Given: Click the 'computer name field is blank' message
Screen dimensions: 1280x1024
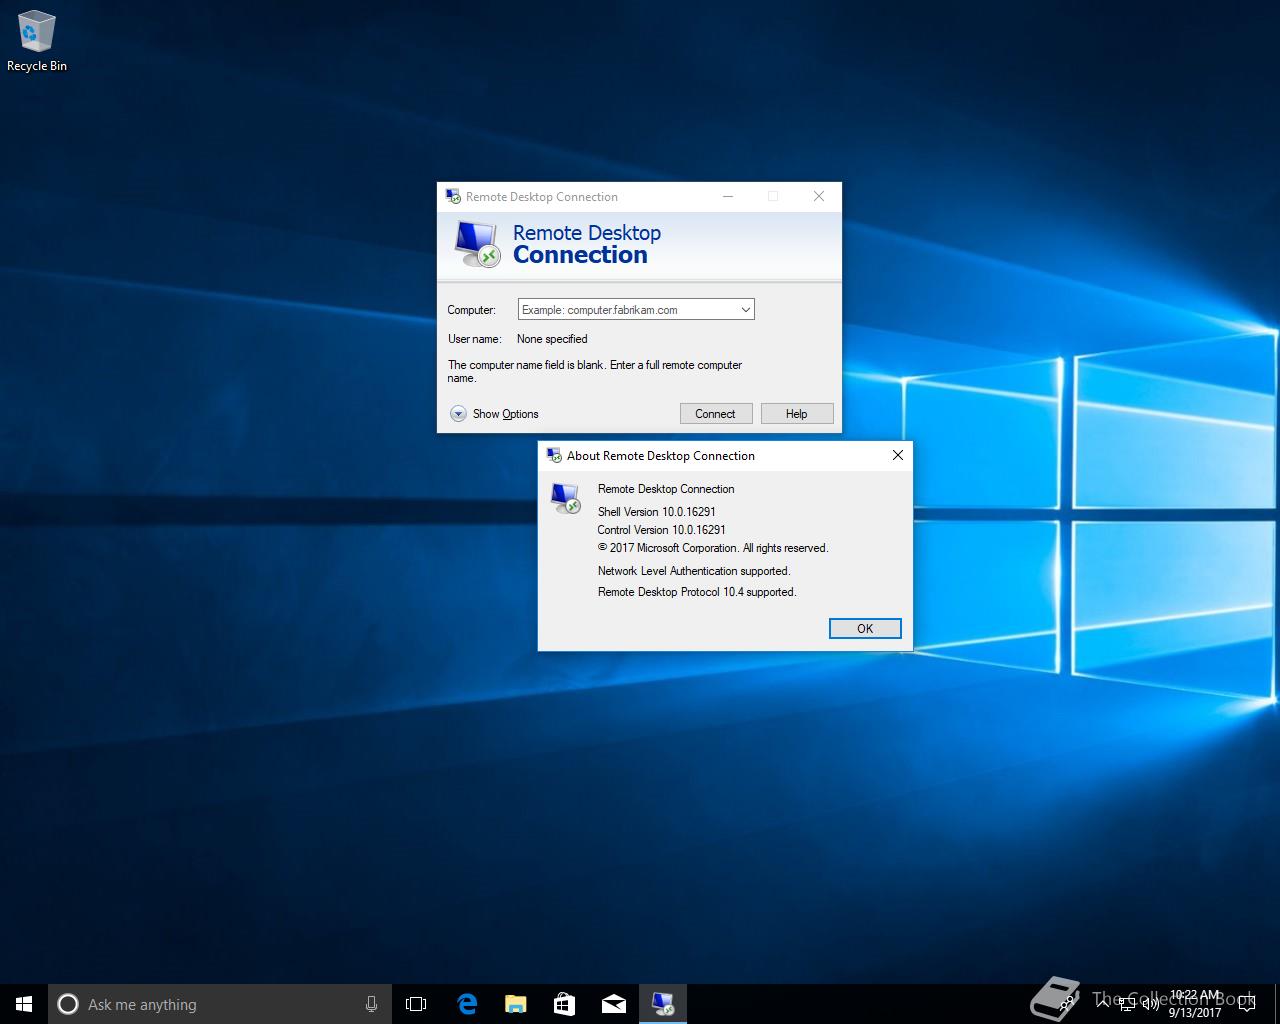Looking at the screenshot, I should [x=595, y=371].
